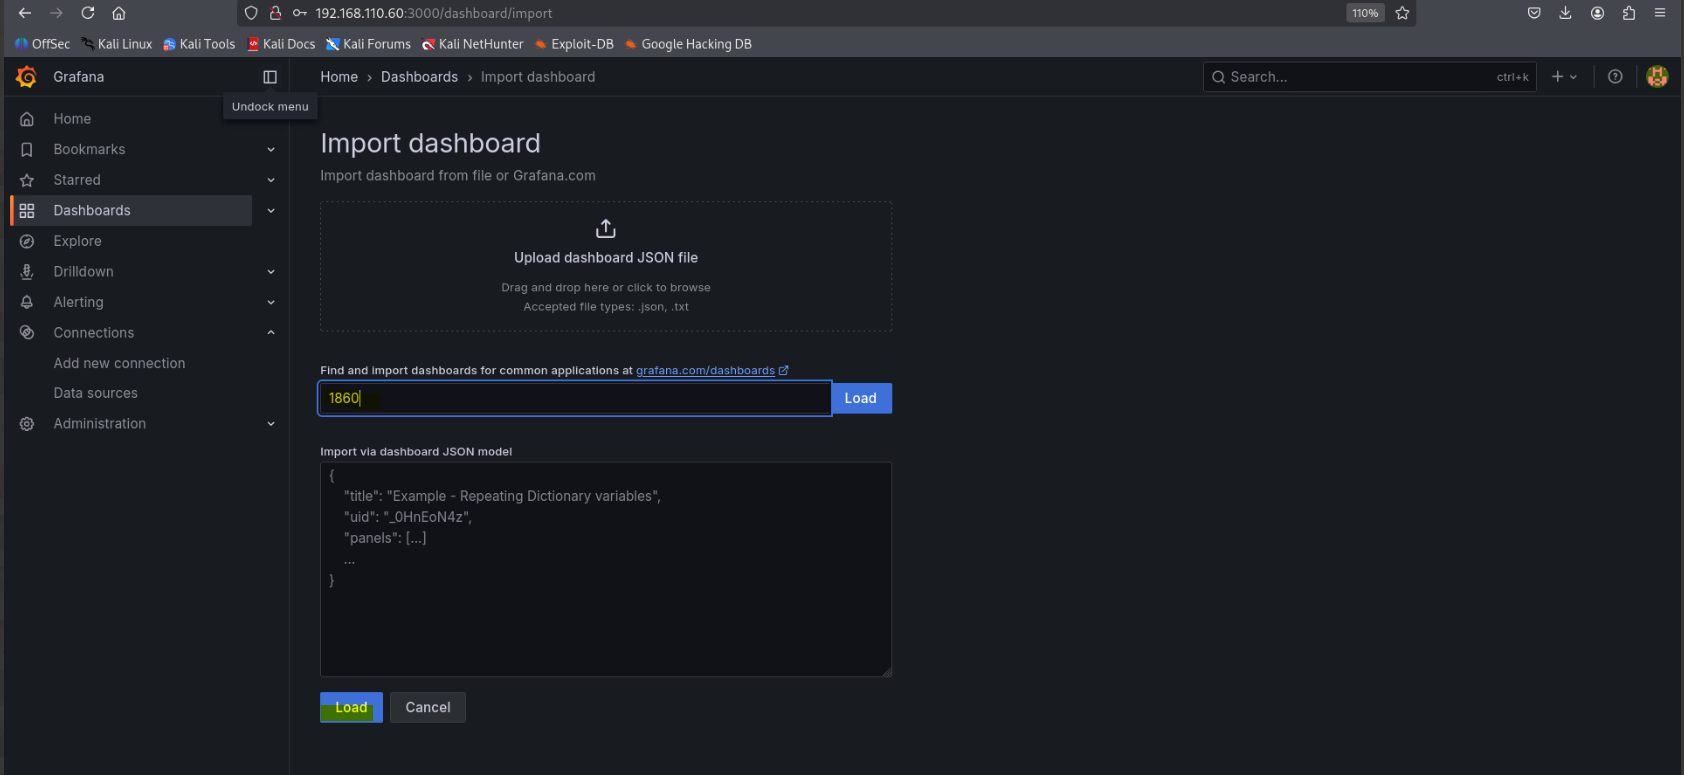
Task: Bookmark this page with the star icon
Action: (x=1402, y=13)
